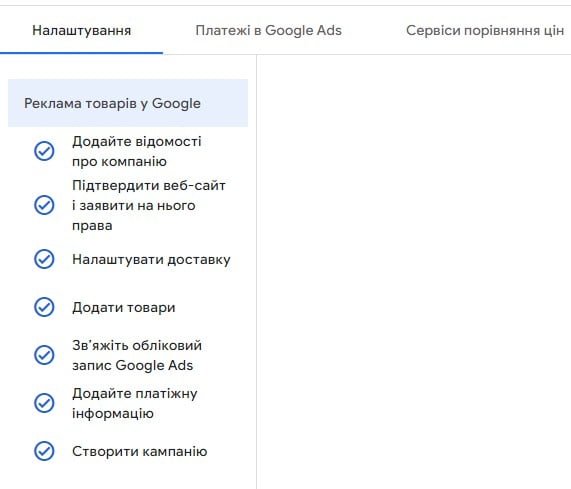This screenshot has height=489, width=571.
Task: Click checkmark icon beside Підтвердити веб-сайт step
Action: [x=44, y=205]
